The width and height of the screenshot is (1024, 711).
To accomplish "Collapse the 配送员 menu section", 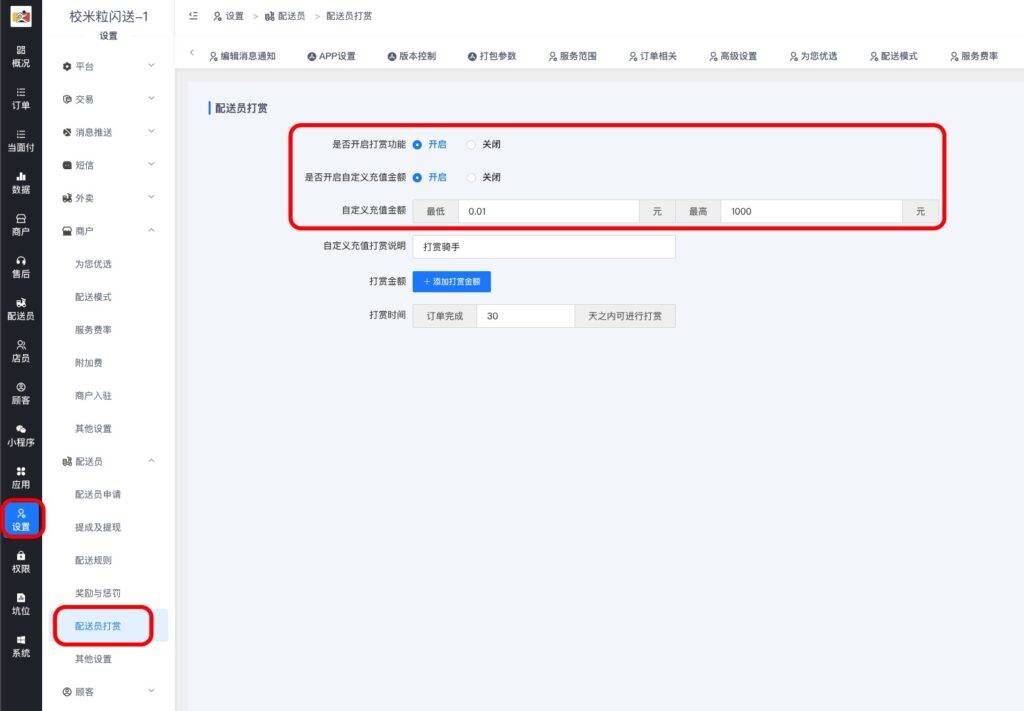I will 108,461.
